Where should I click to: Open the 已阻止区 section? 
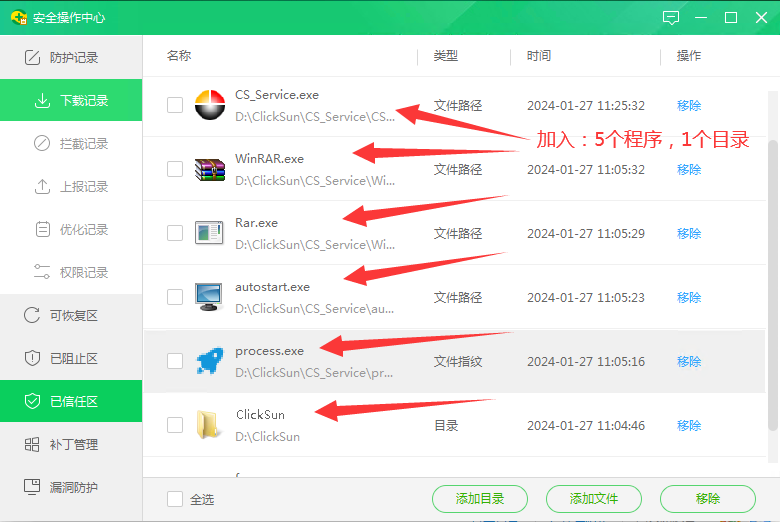point(71,358)
